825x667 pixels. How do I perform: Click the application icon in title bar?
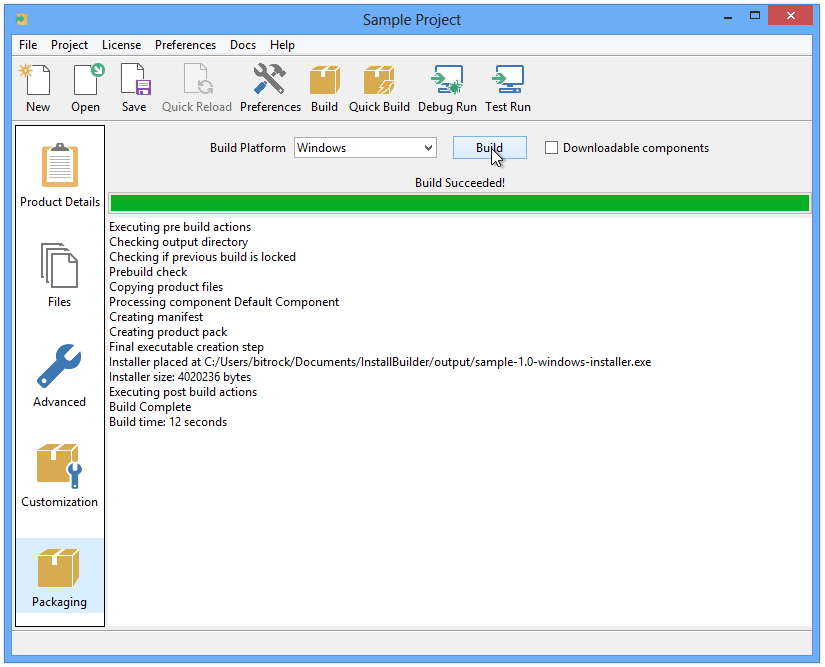(x=22, y=19)
